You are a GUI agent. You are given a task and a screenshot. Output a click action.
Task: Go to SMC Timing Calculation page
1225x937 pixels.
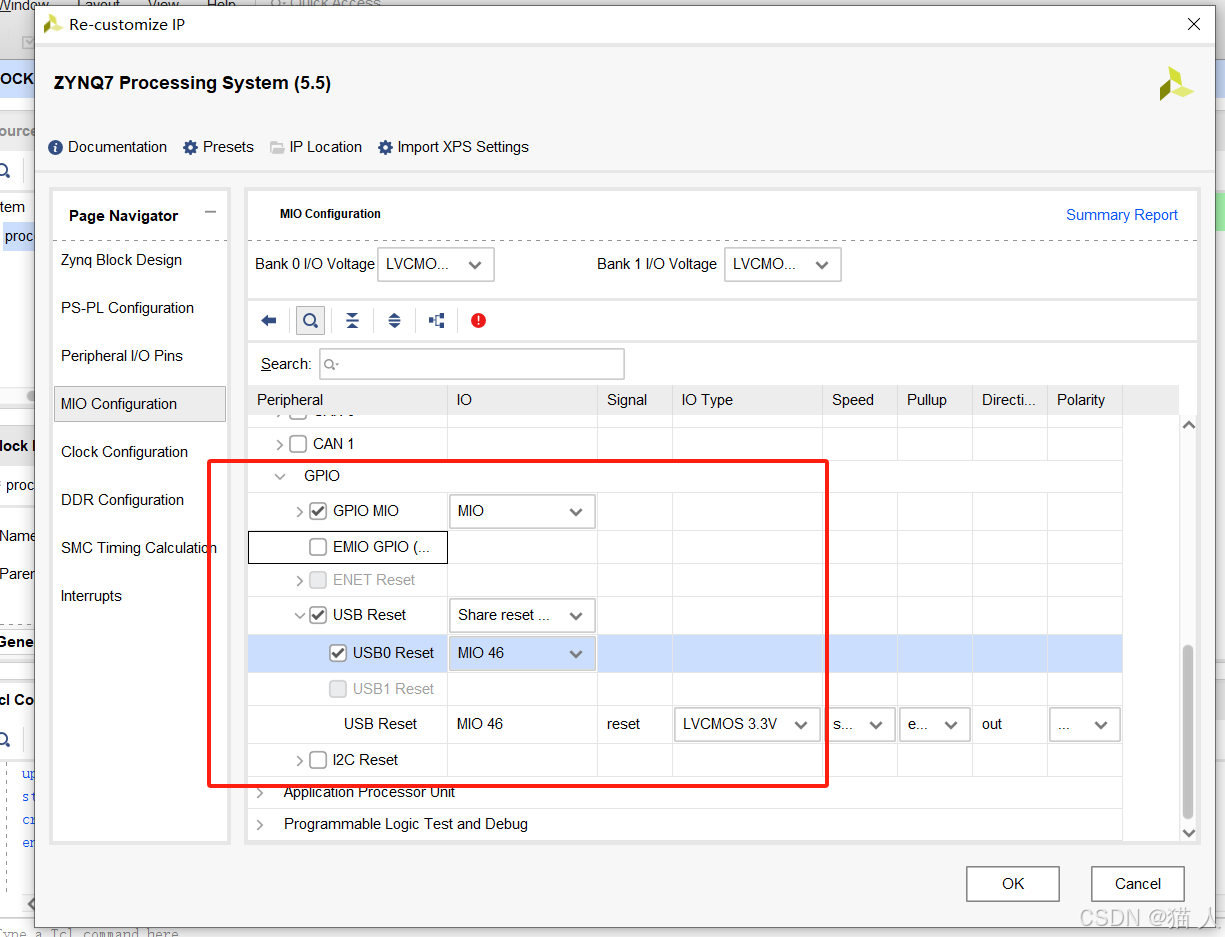tap(138, 548)
